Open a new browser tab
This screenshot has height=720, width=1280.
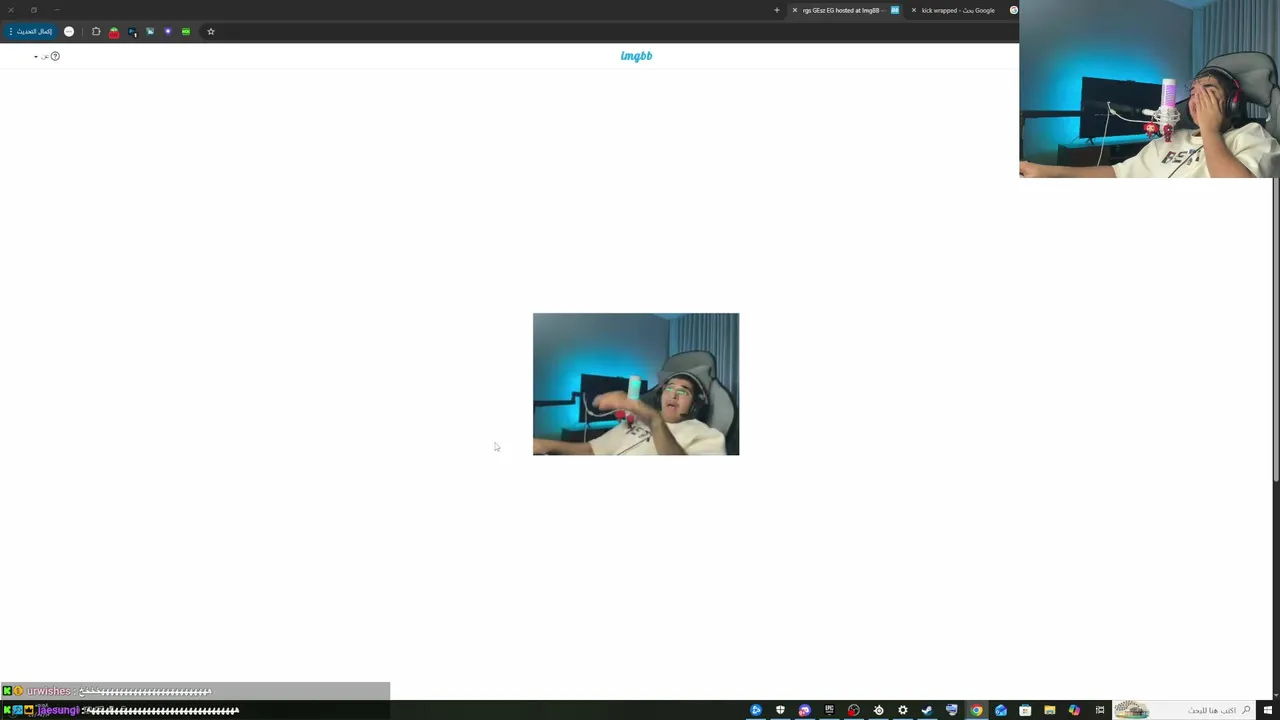coord(777,10)
